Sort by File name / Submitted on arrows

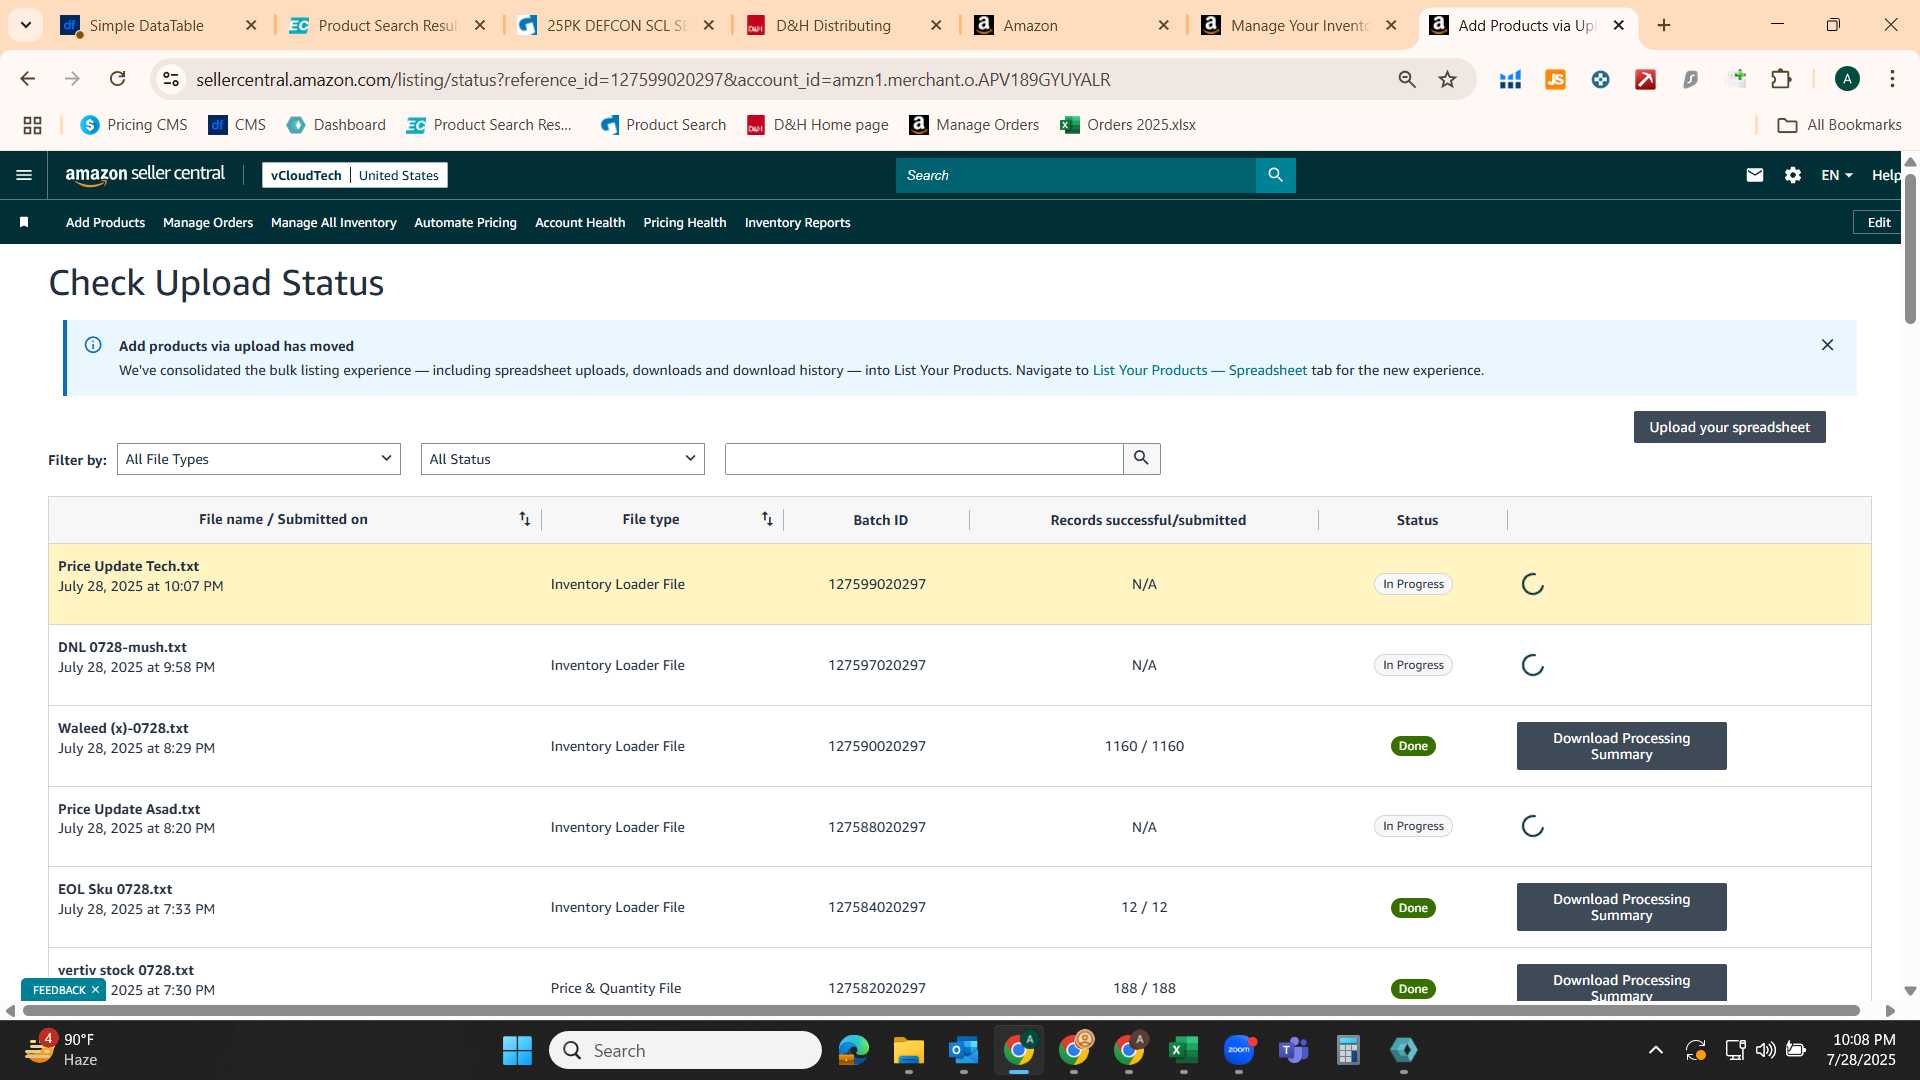pyautogui.click(x=524, y=519)
